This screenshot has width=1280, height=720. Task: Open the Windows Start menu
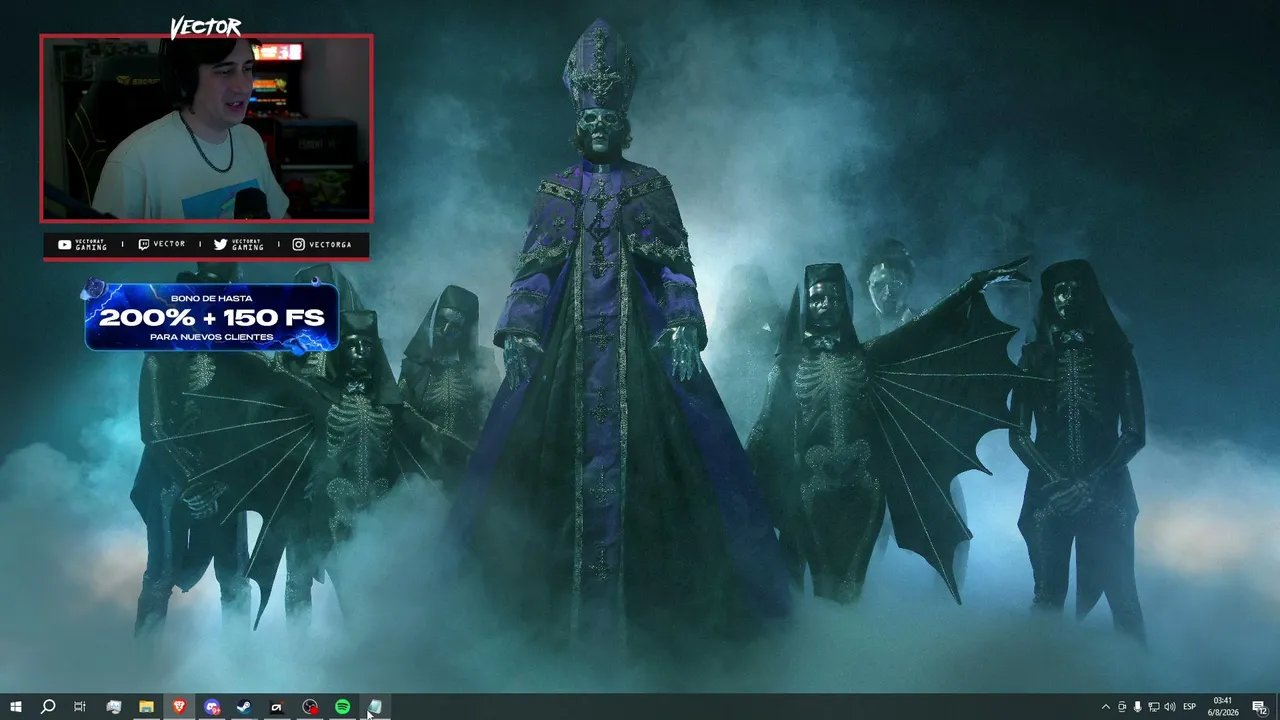[x=16, y=707]
